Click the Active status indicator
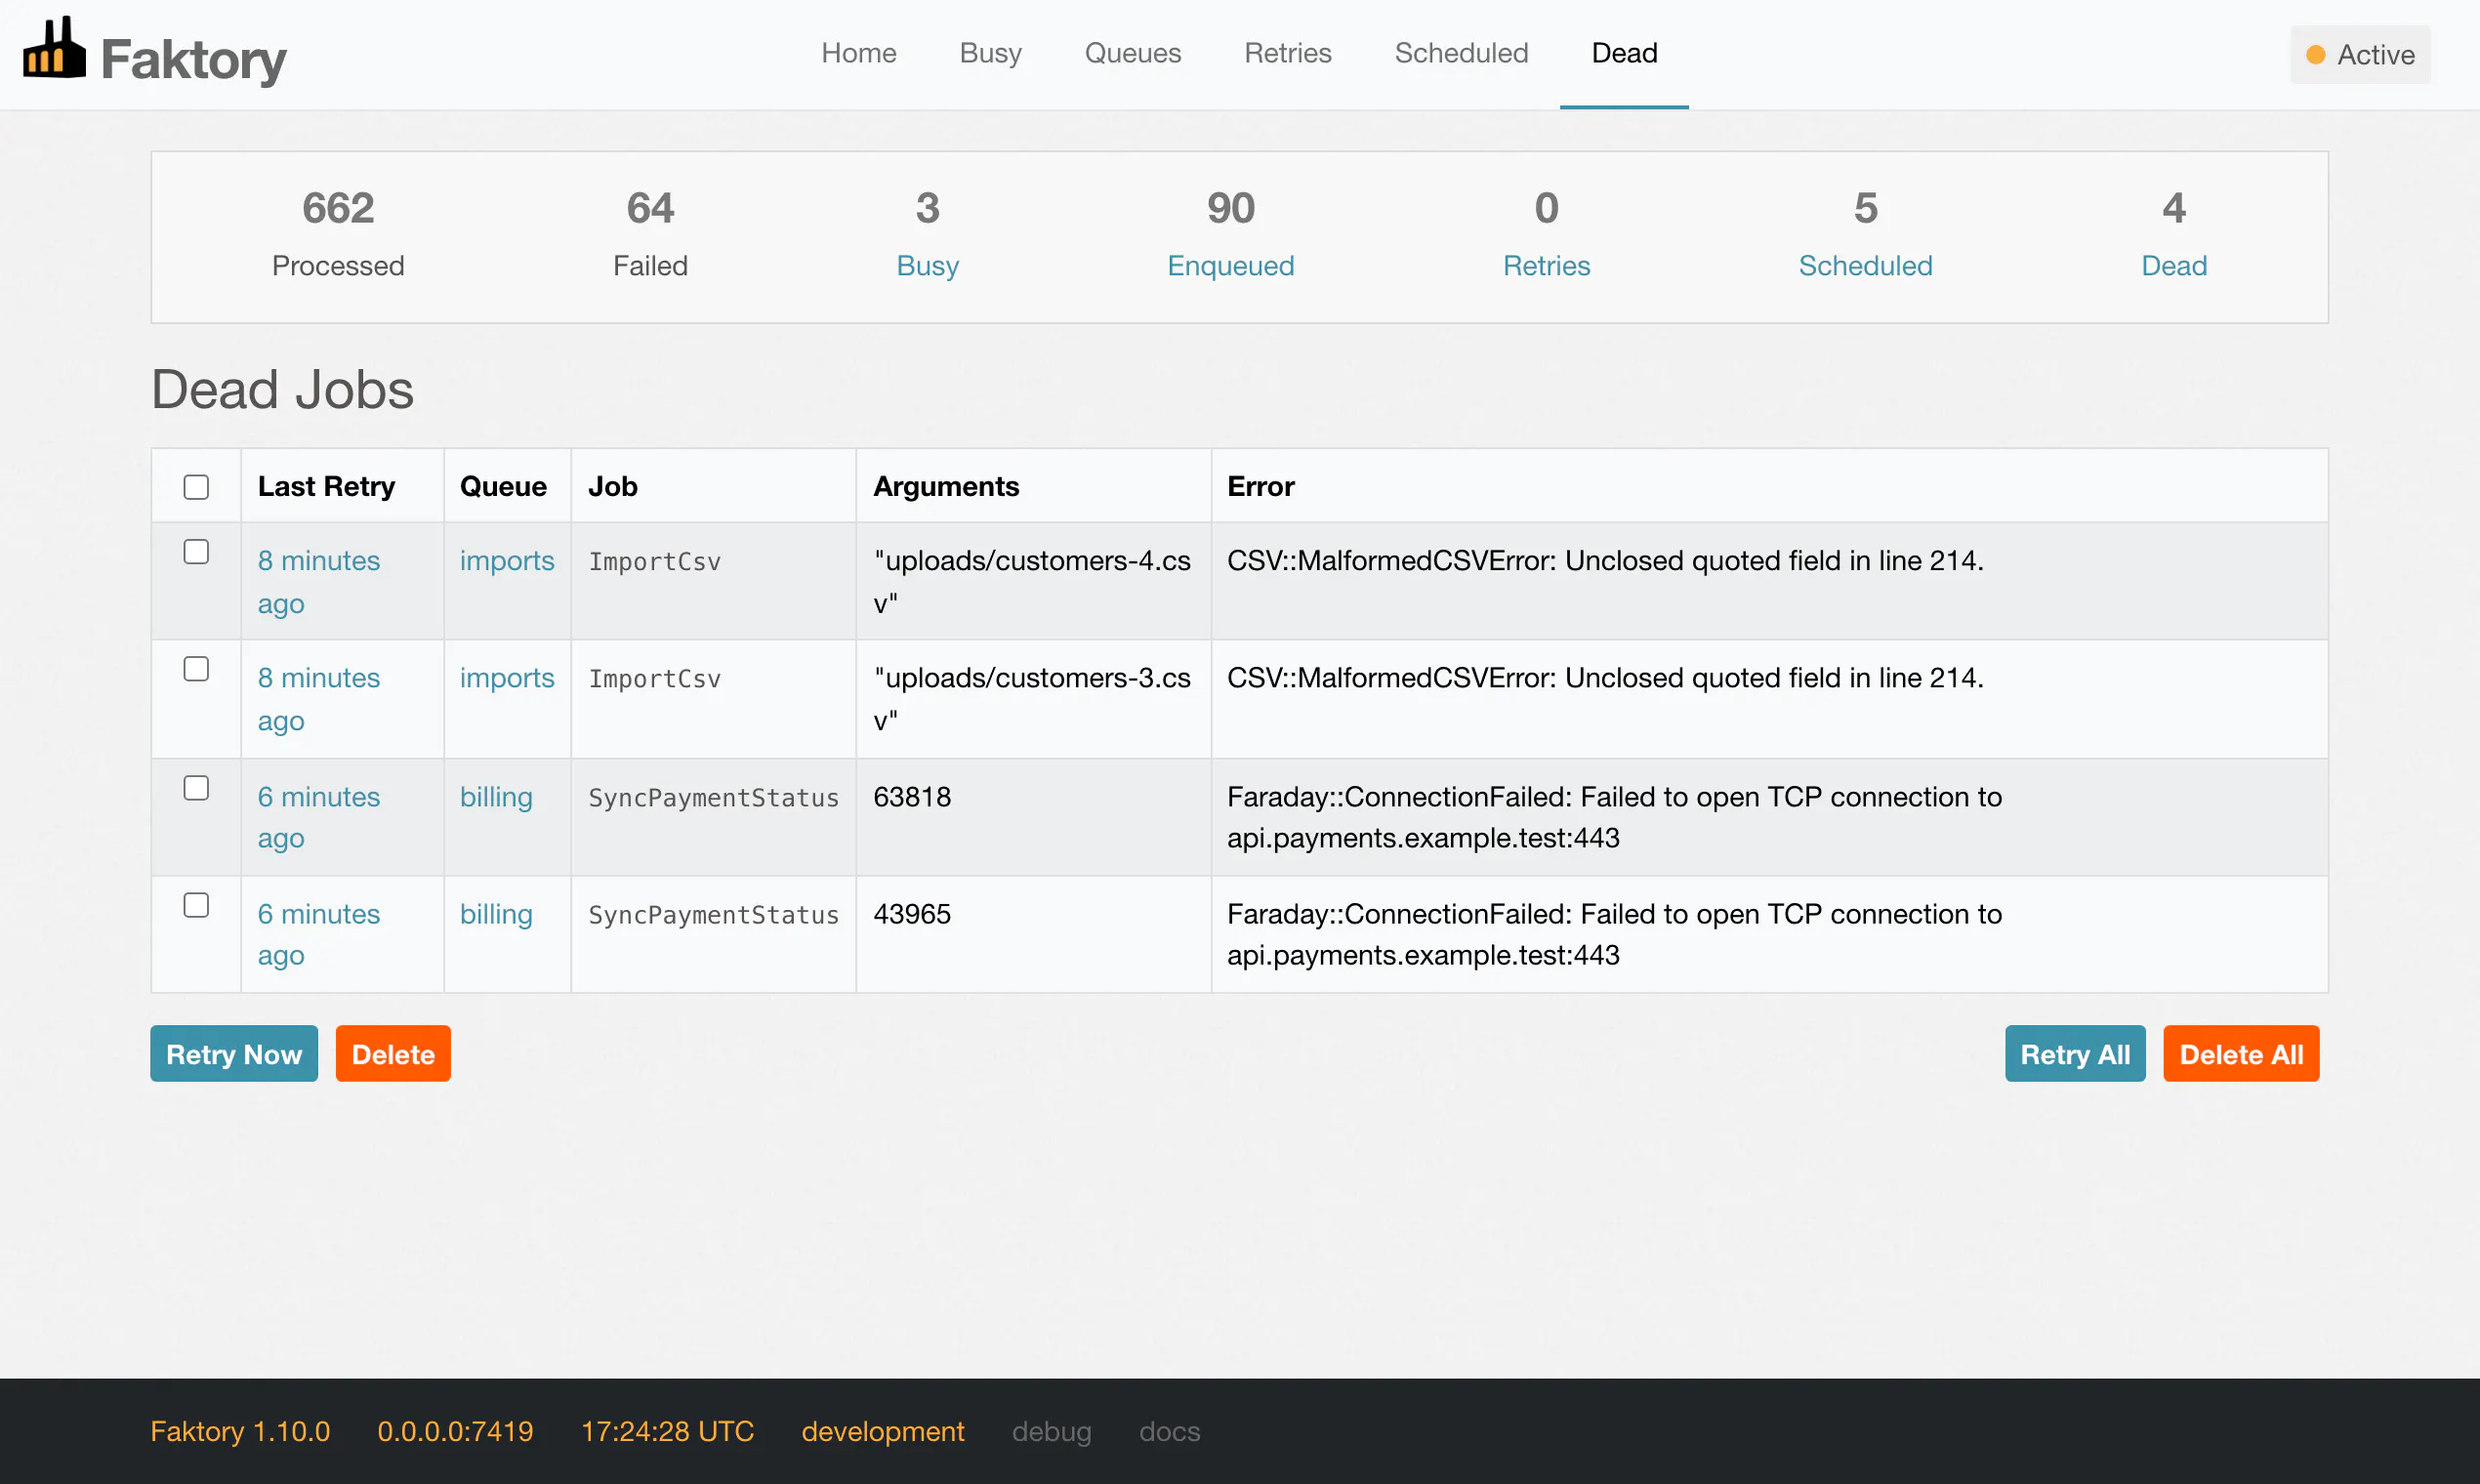The height and width of the screenshot is (1484, 2480). pyautogui.click(x=2360, y=55)
